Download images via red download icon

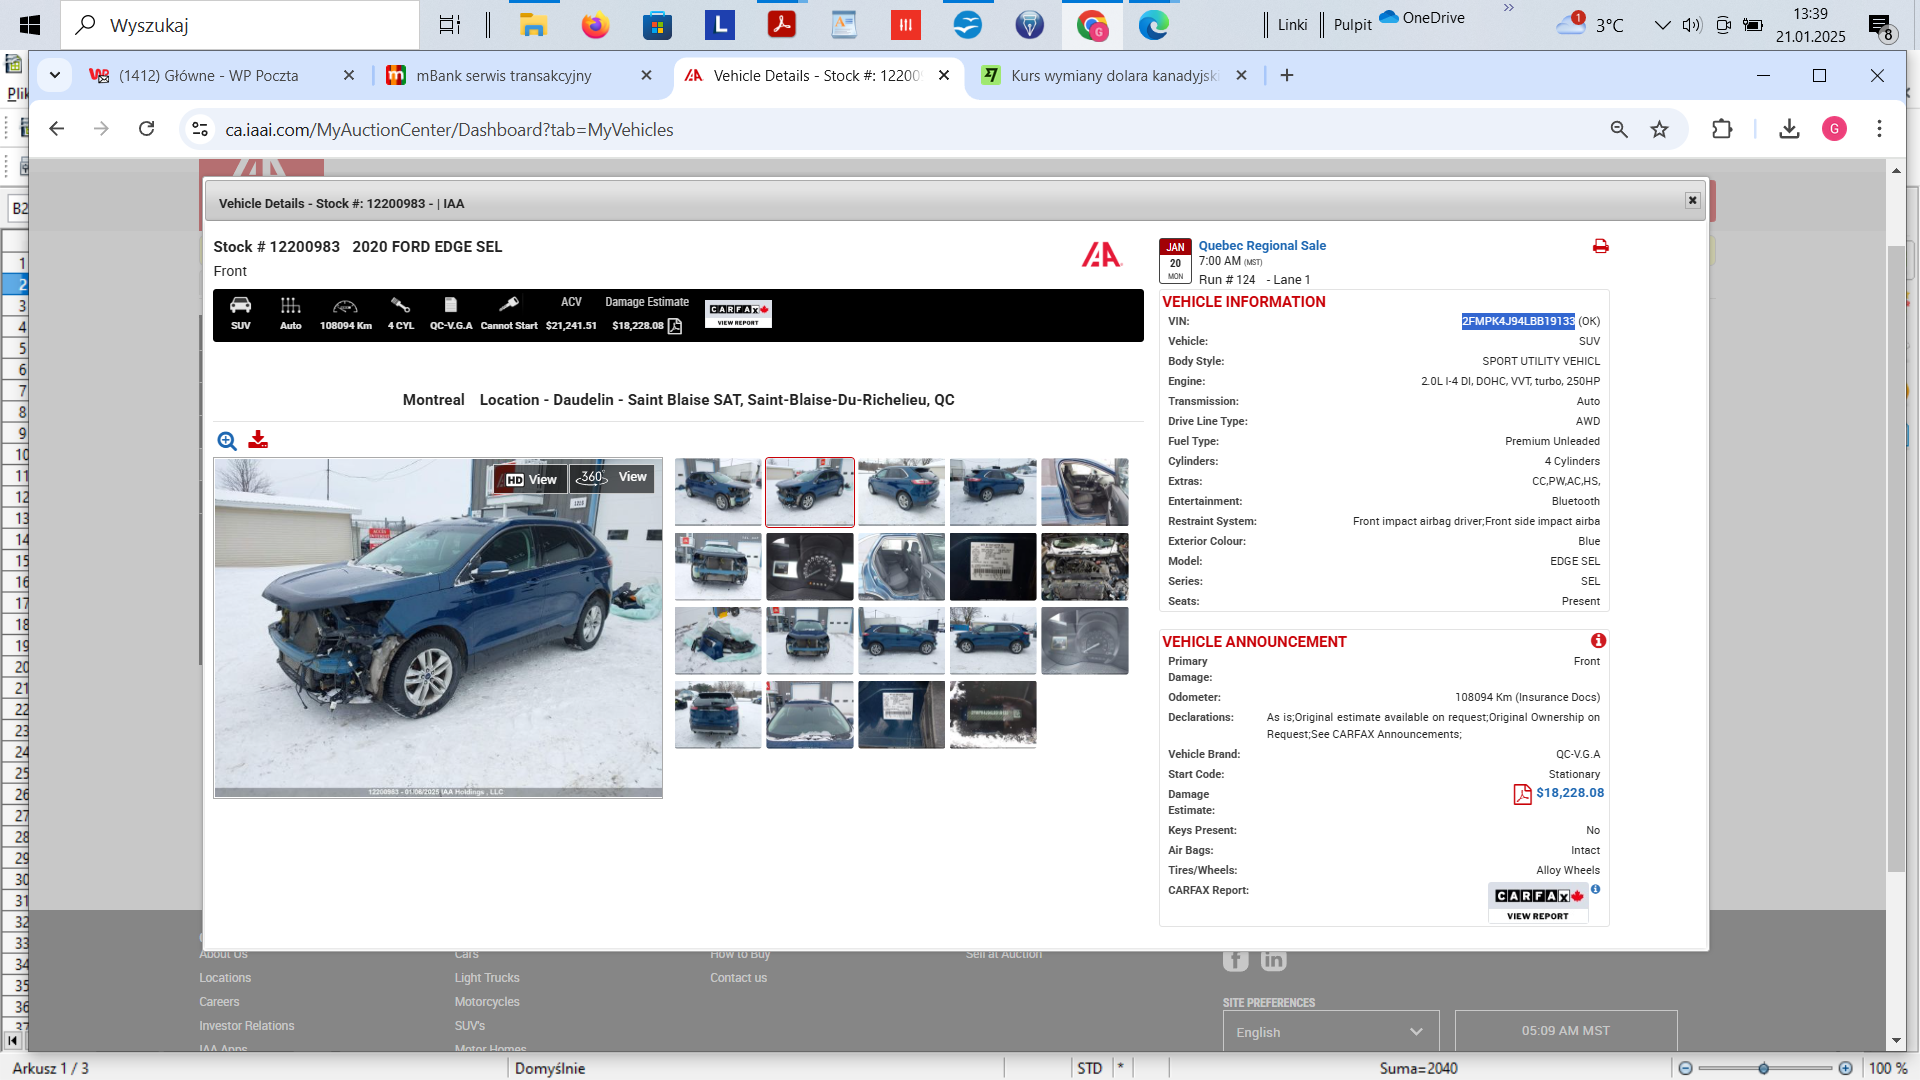point(258,439)
